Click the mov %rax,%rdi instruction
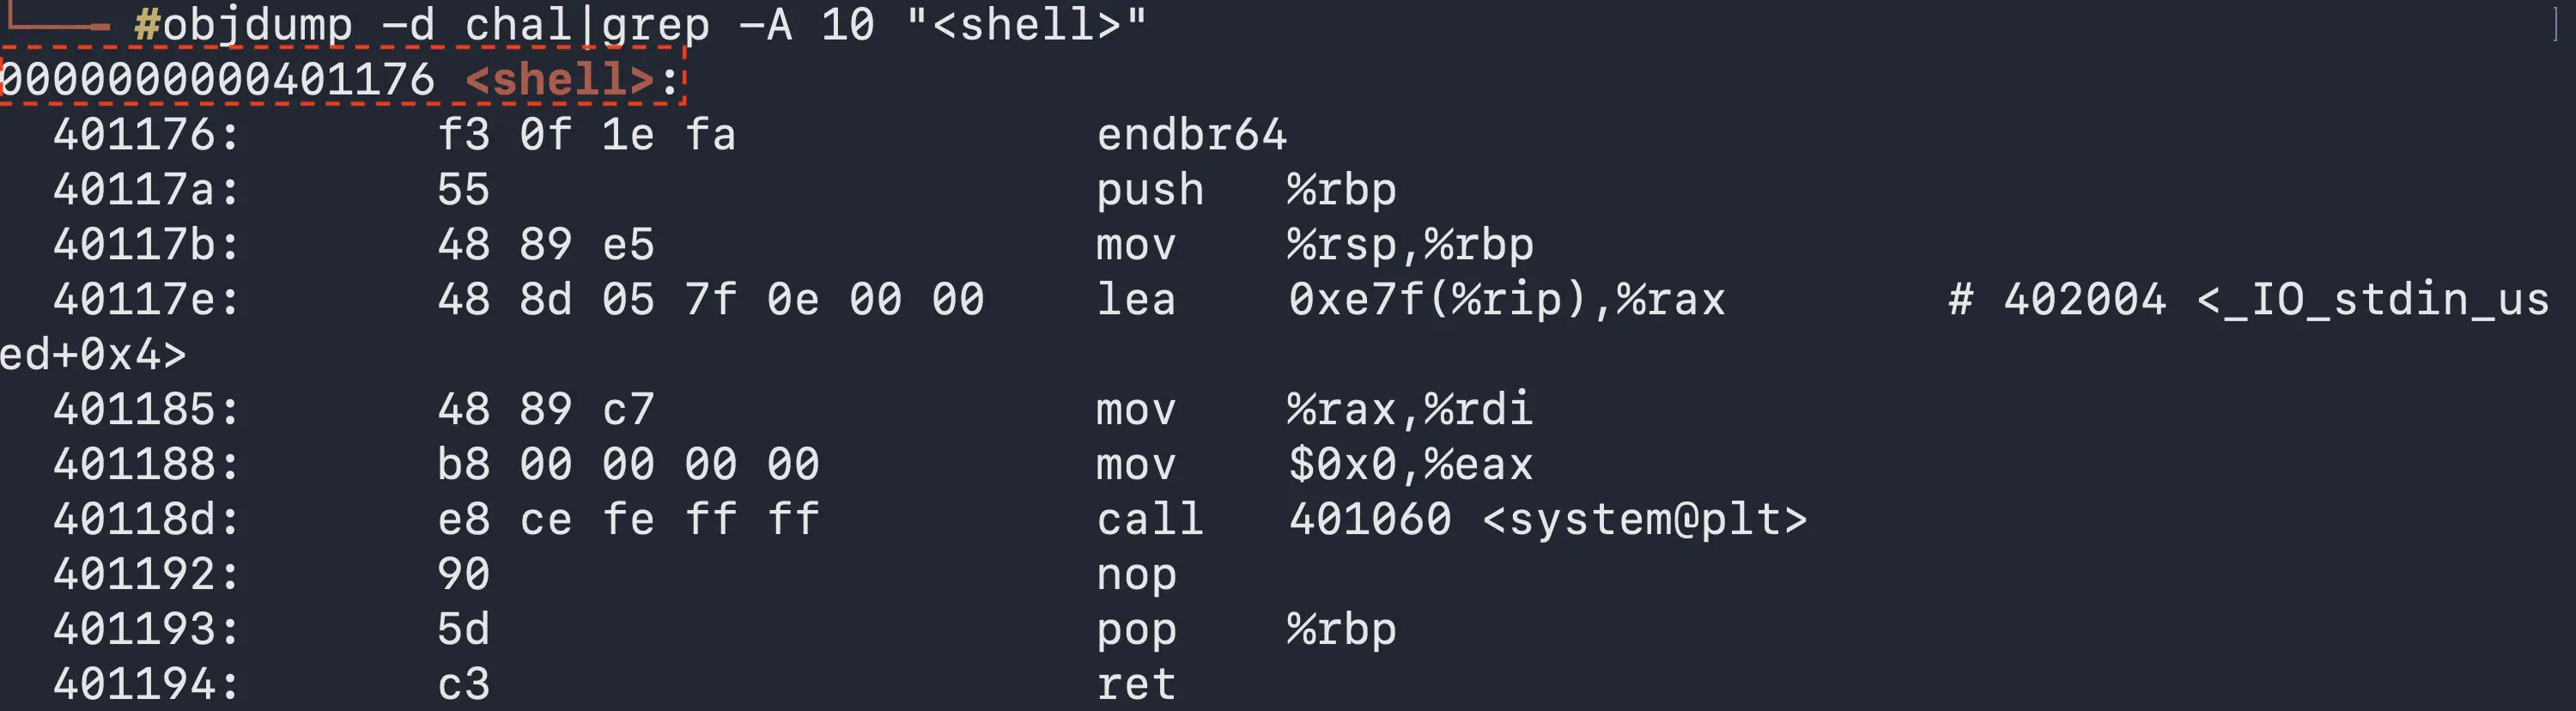The height and width of the screenshot is (711, 2576). point(1315,409)
